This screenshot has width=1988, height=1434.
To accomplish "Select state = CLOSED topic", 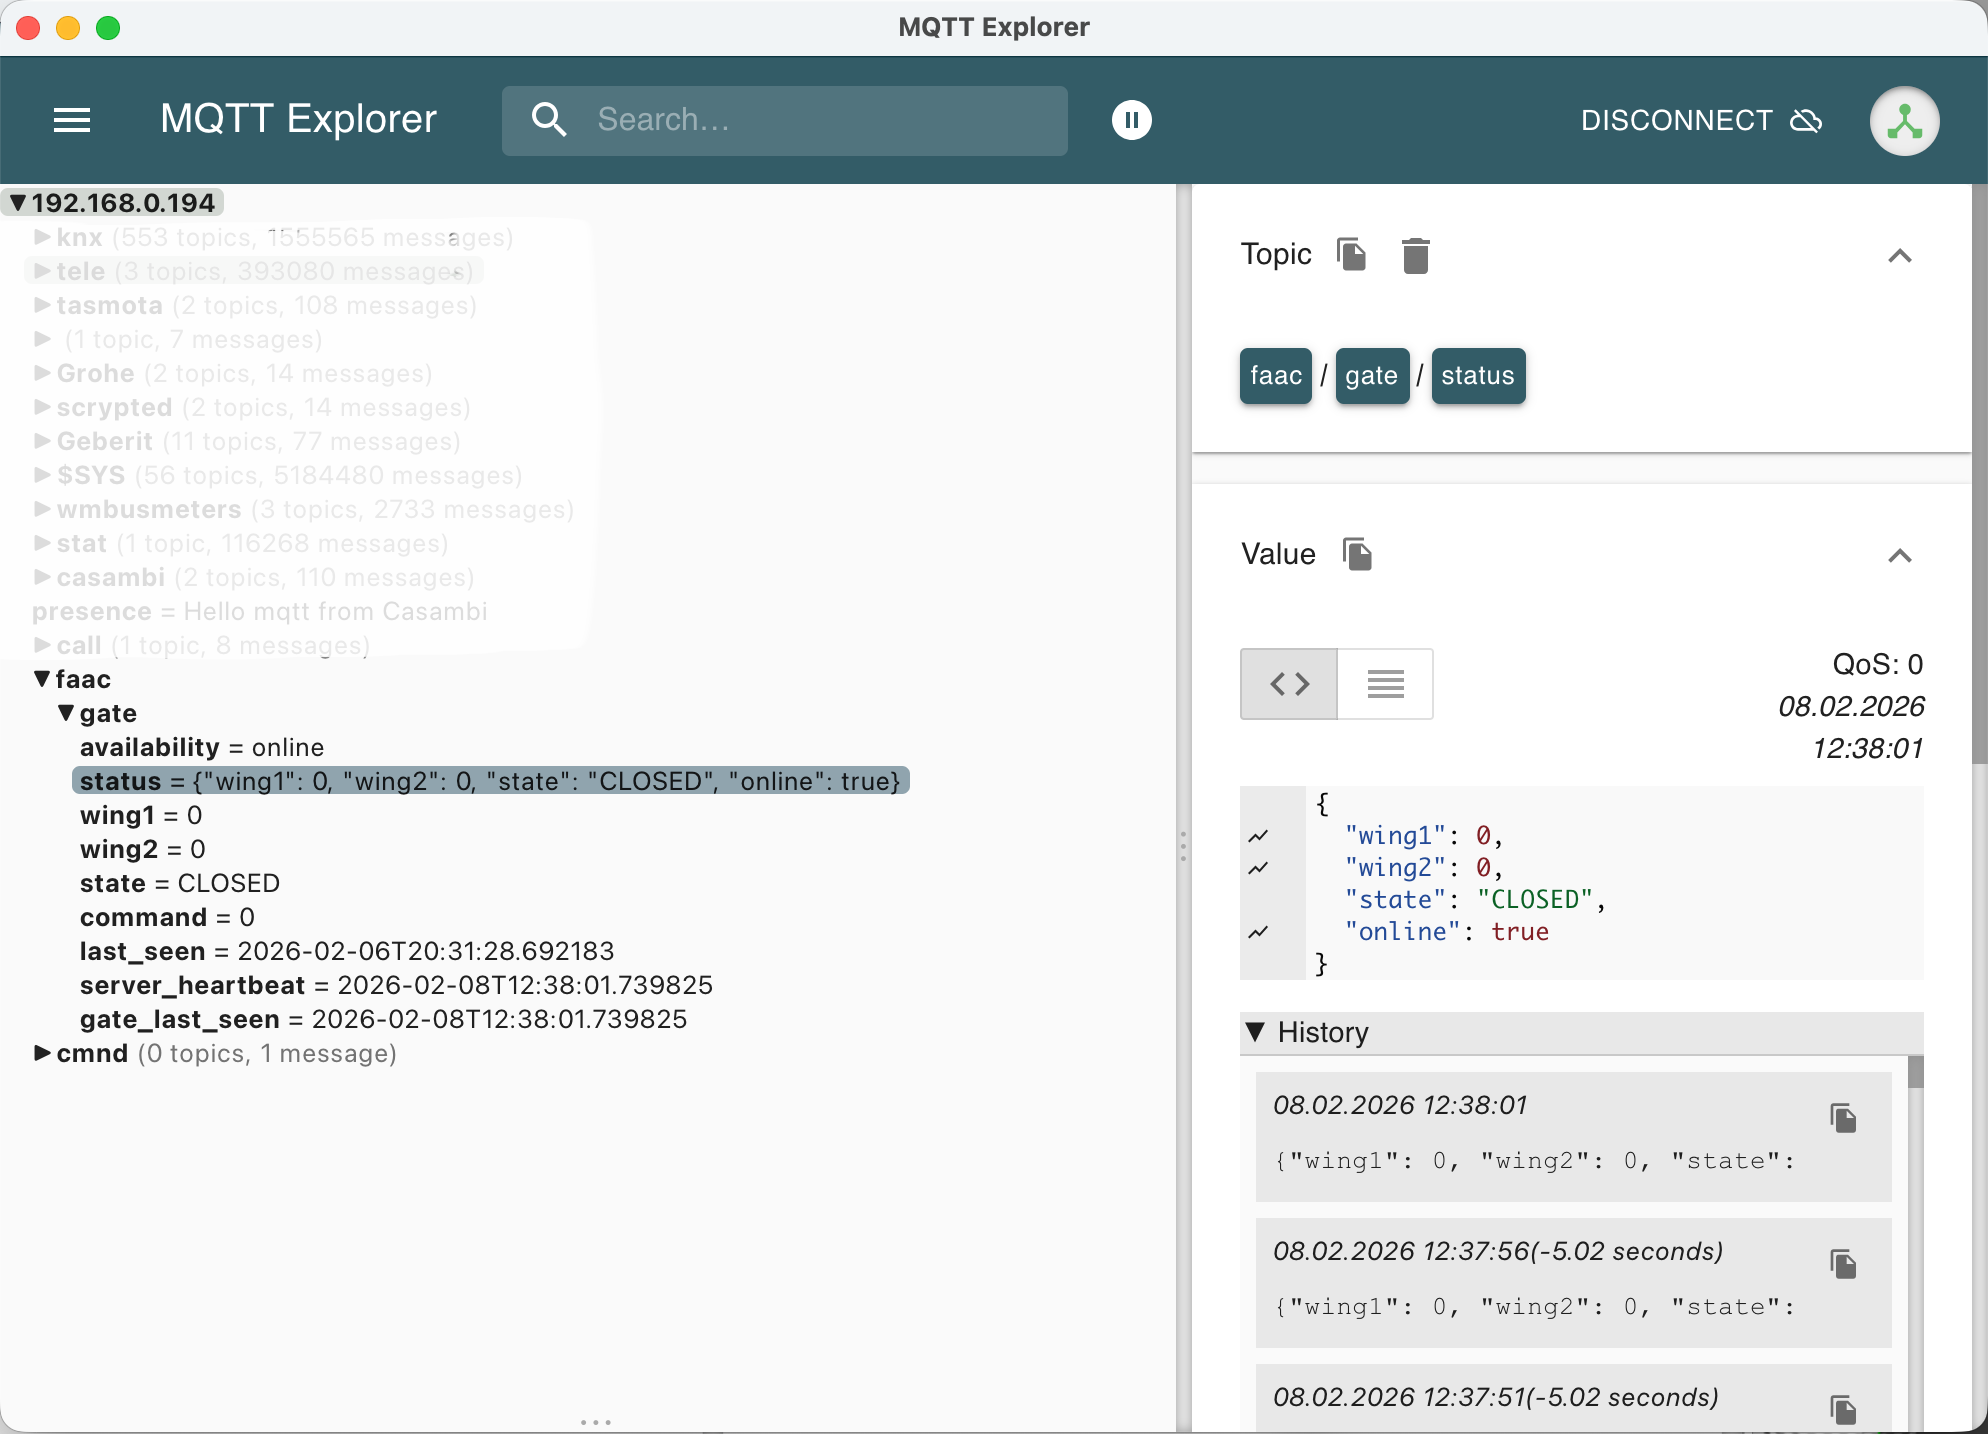I will (180, 883).
